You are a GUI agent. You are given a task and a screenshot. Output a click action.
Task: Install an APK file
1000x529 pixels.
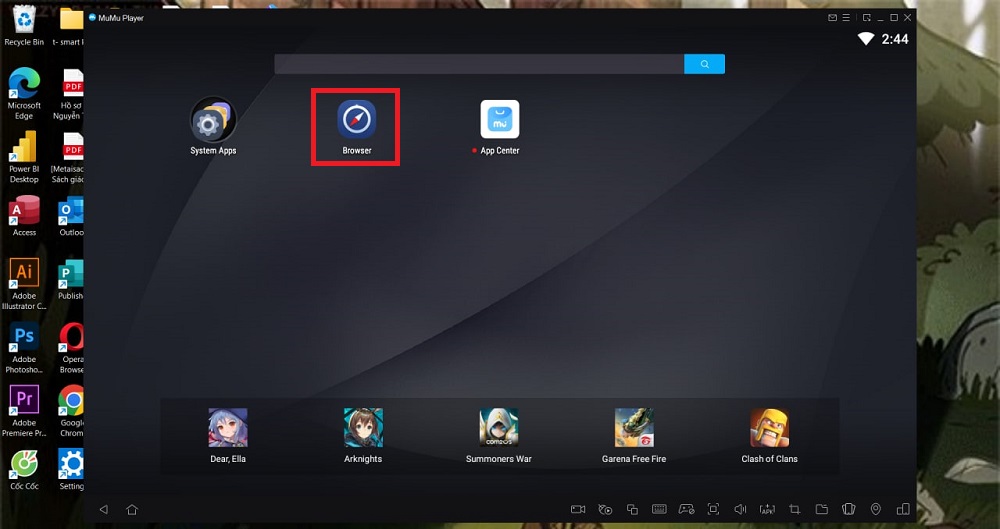(767, 509)
